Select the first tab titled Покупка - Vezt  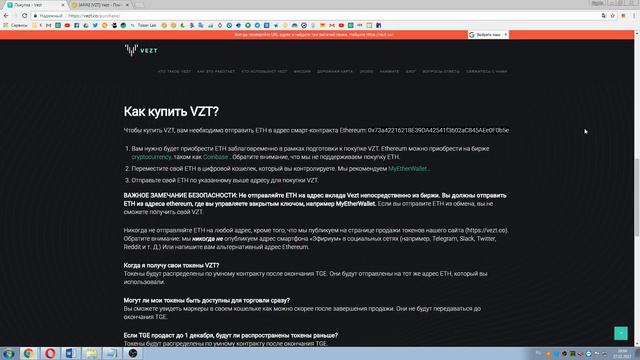[35, 5]
